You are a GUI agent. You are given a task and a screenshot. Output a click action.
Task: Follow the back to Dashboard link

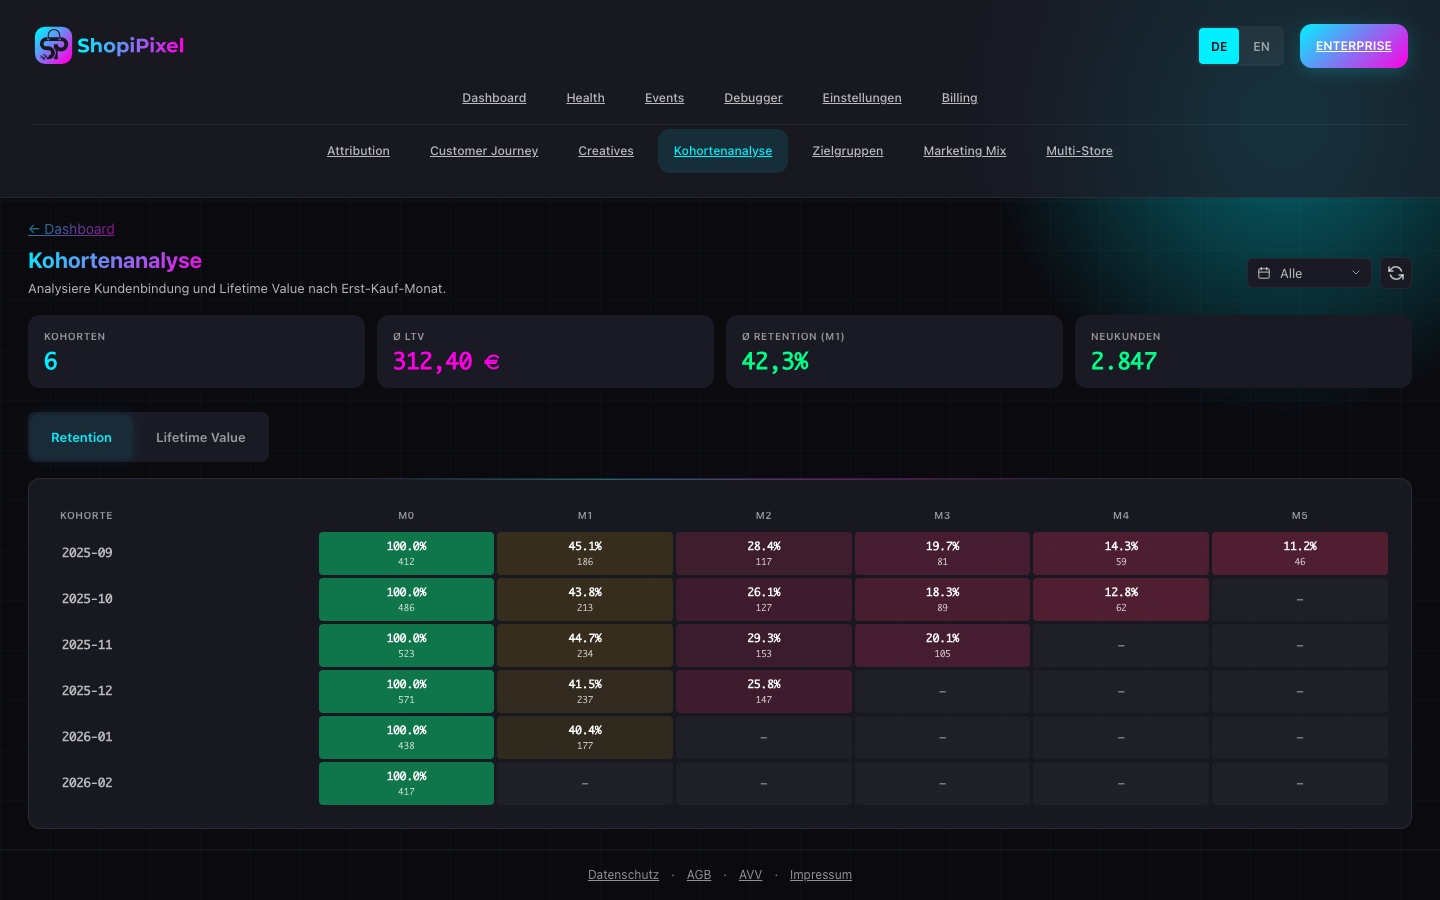[x=71, y=229]
